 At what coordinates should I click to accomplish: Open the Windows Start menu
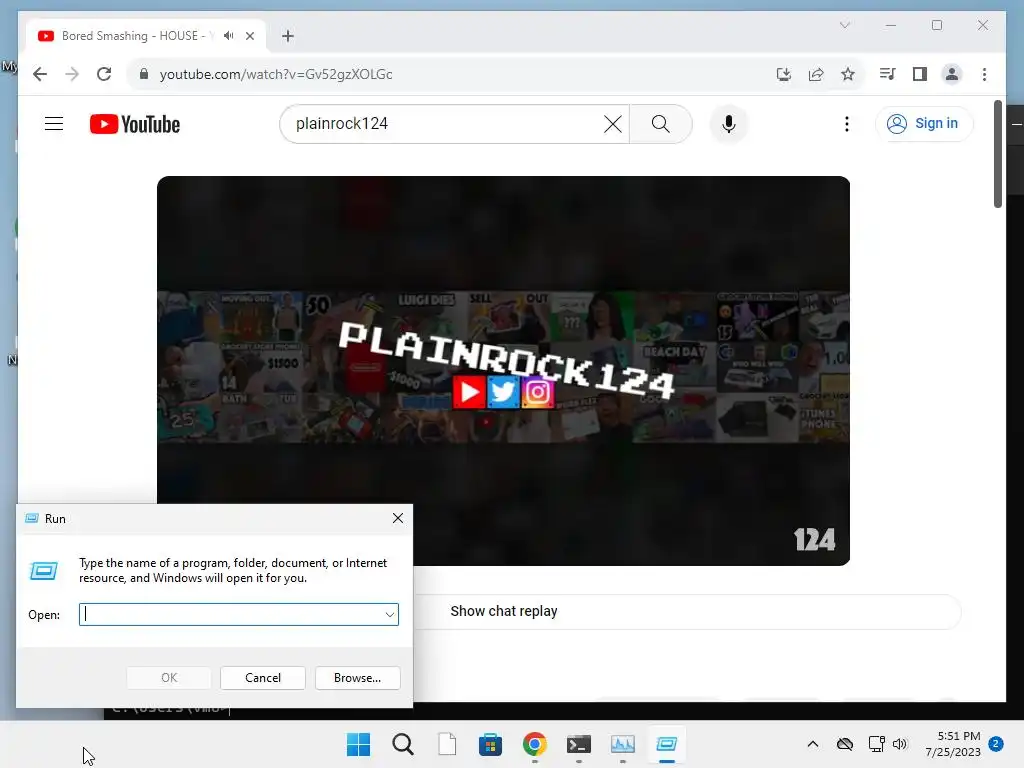point(358,744)
